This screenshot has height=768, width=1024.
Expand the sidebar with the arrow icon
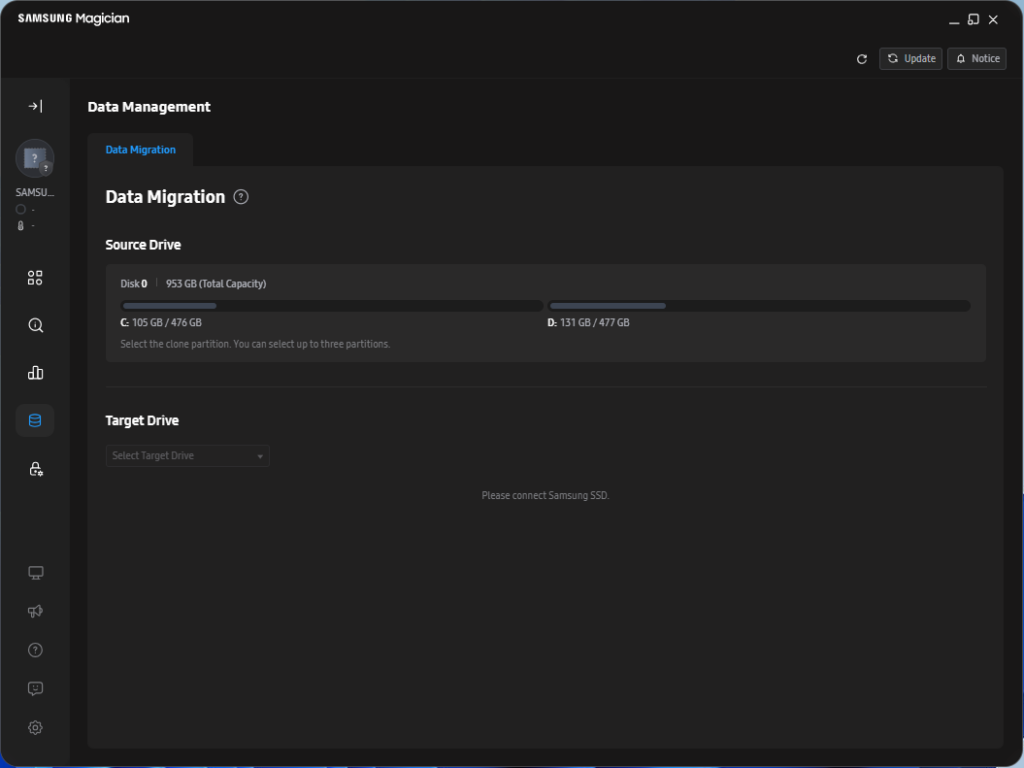(35, 106)
